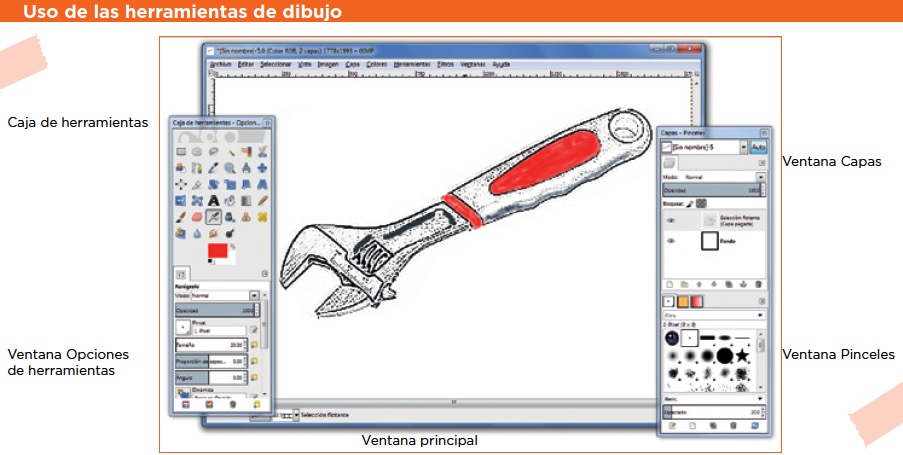Open the image selector dropdown in Capas window
Image resolution: width=903 pixels, height=455 pixels.
click(x=743, y=147)
